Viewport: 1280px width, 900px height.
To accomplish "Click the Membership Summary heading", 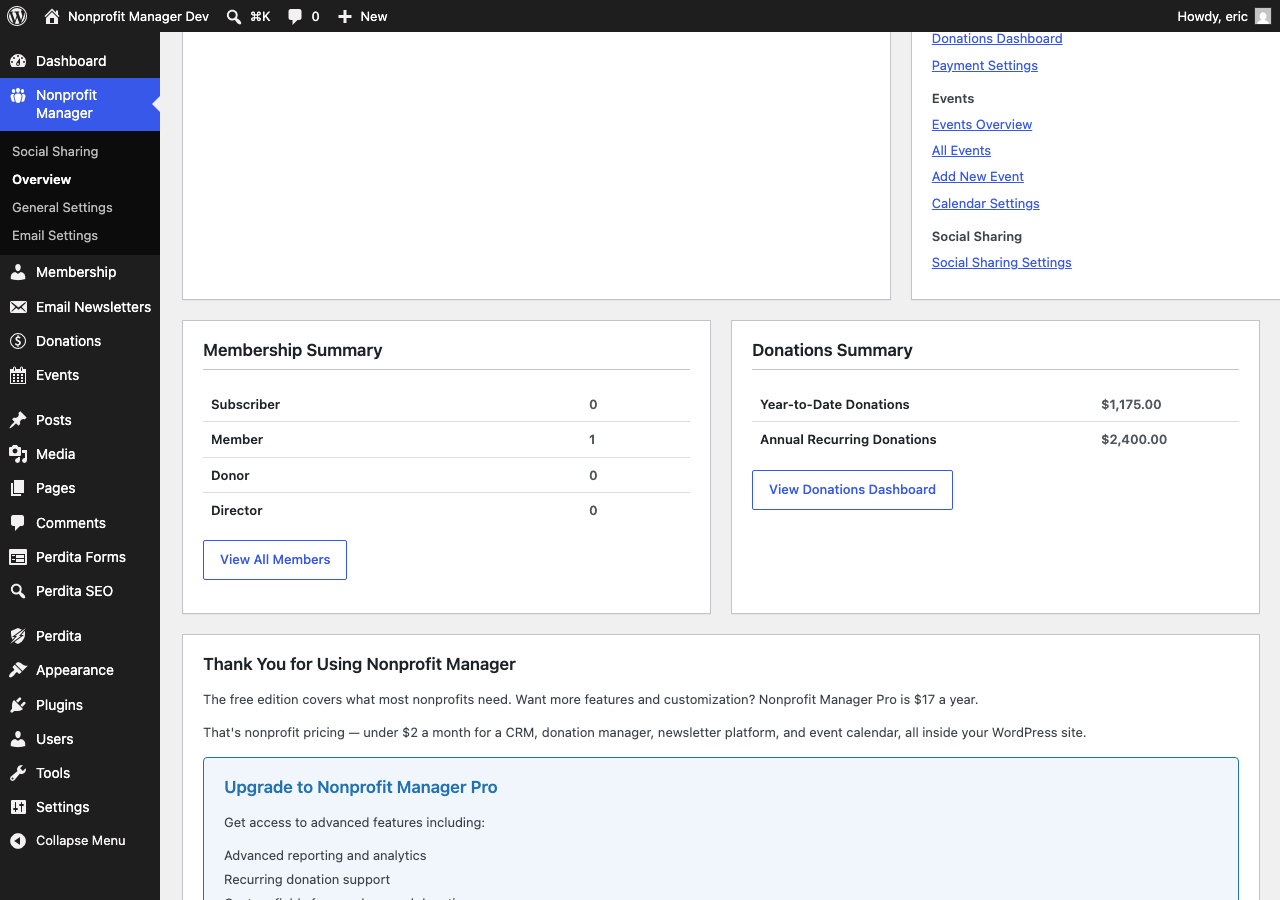I will pyautogui.click(x=293, y=350).
